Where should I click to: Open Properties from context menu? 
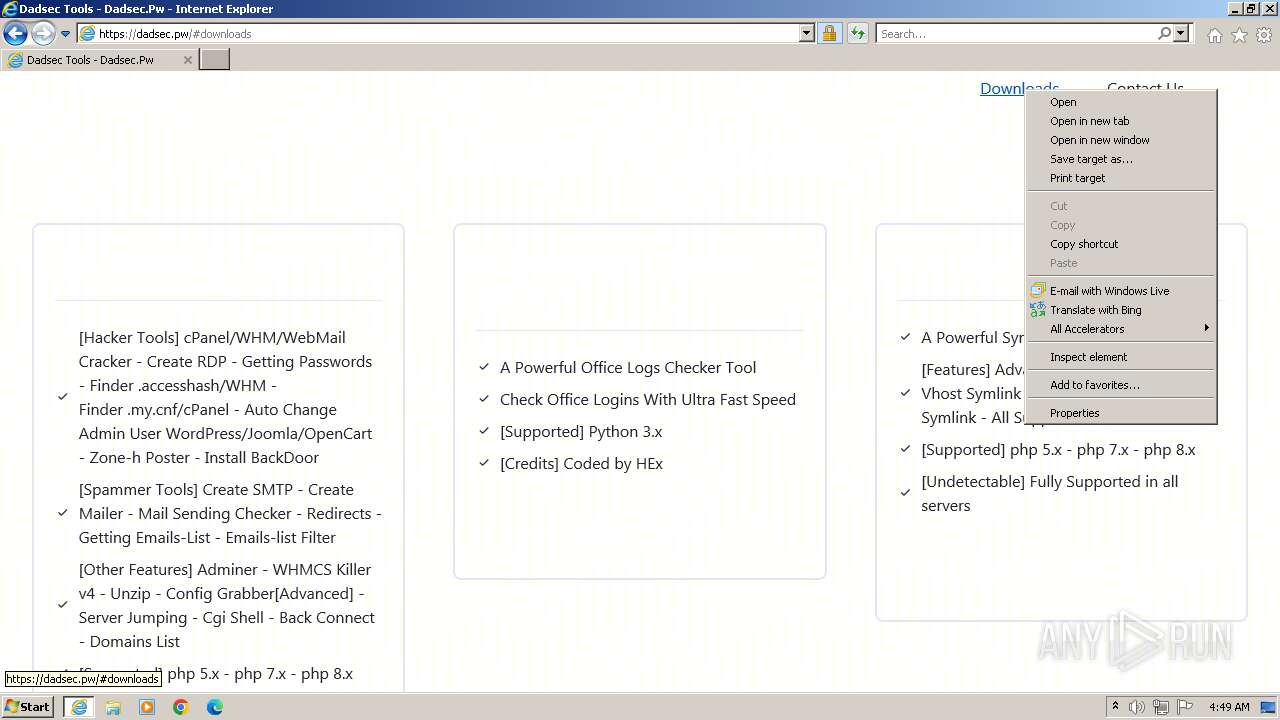(x=1074, y=413)
